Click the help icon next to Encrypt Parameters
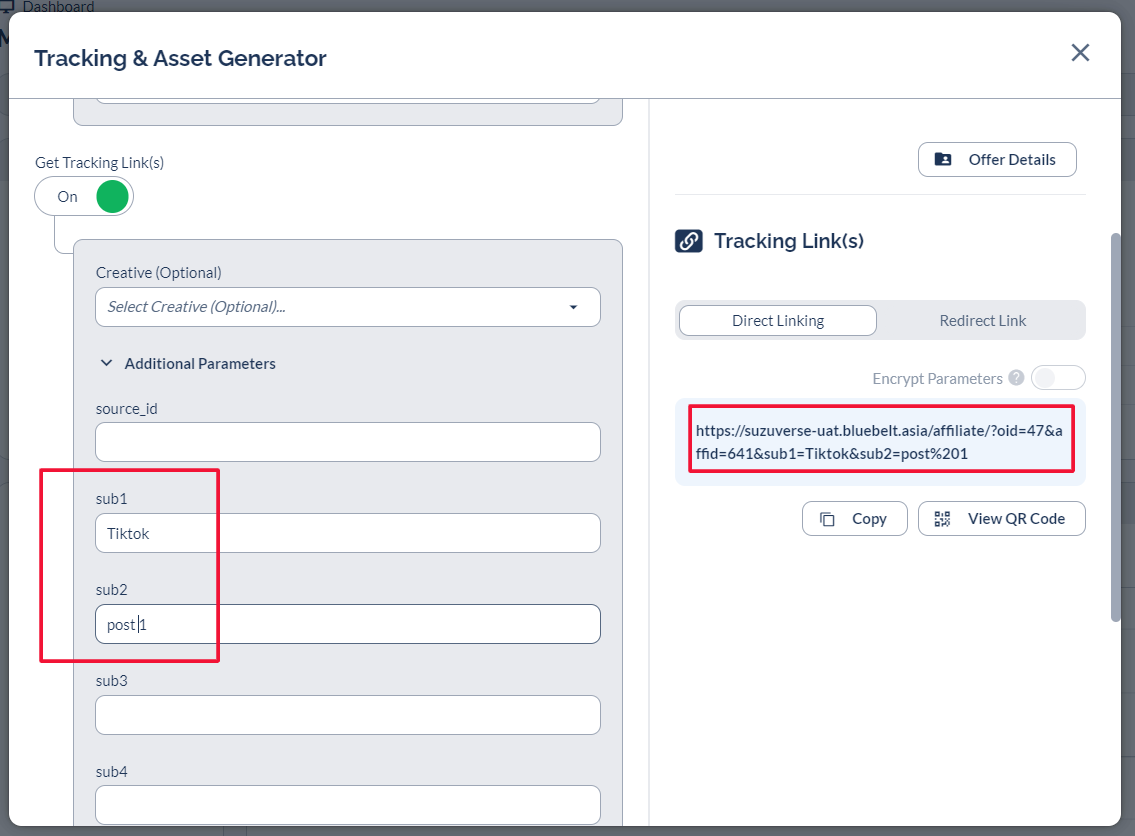 [1016, 378]
